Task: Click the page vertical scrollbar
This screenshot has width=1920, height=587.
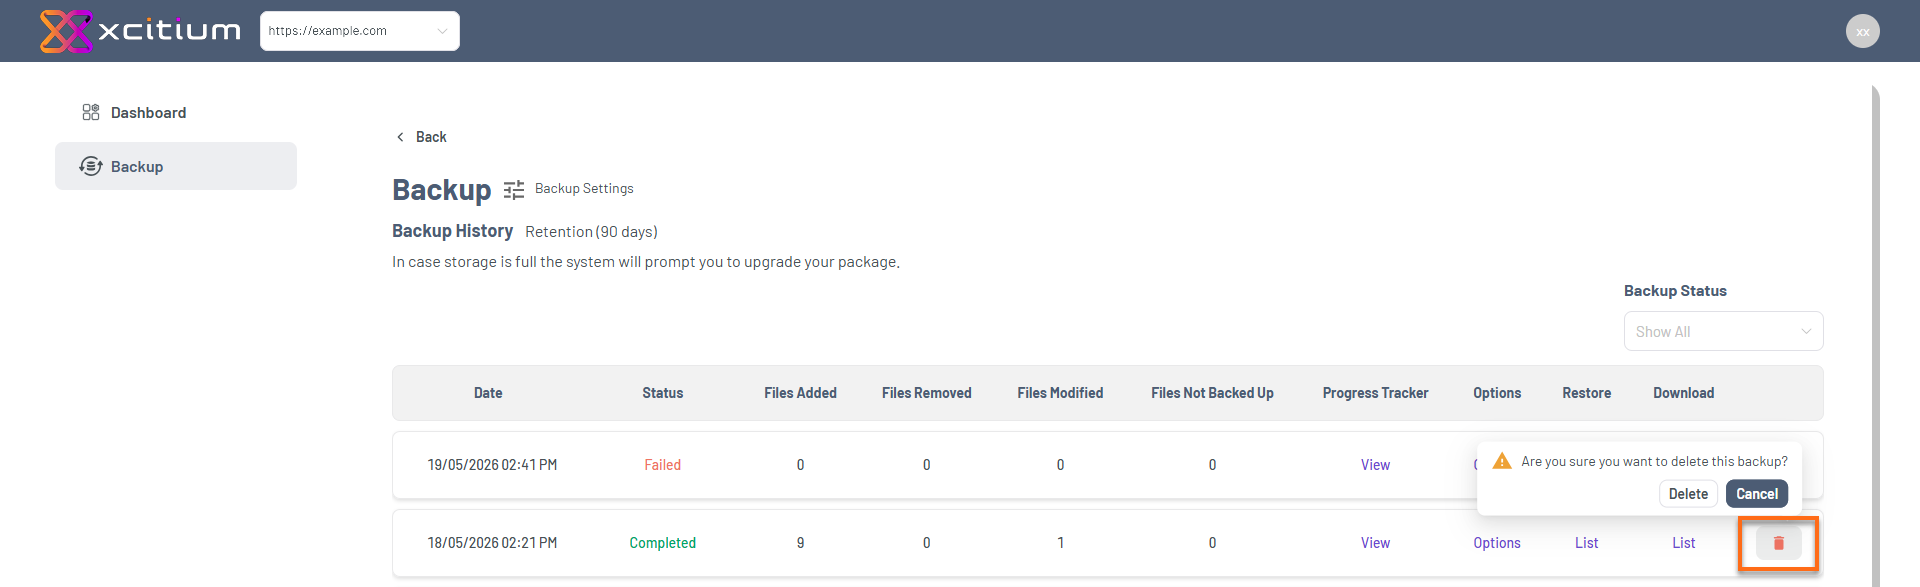Action: pyautogui.click(x=1875, y=335)
